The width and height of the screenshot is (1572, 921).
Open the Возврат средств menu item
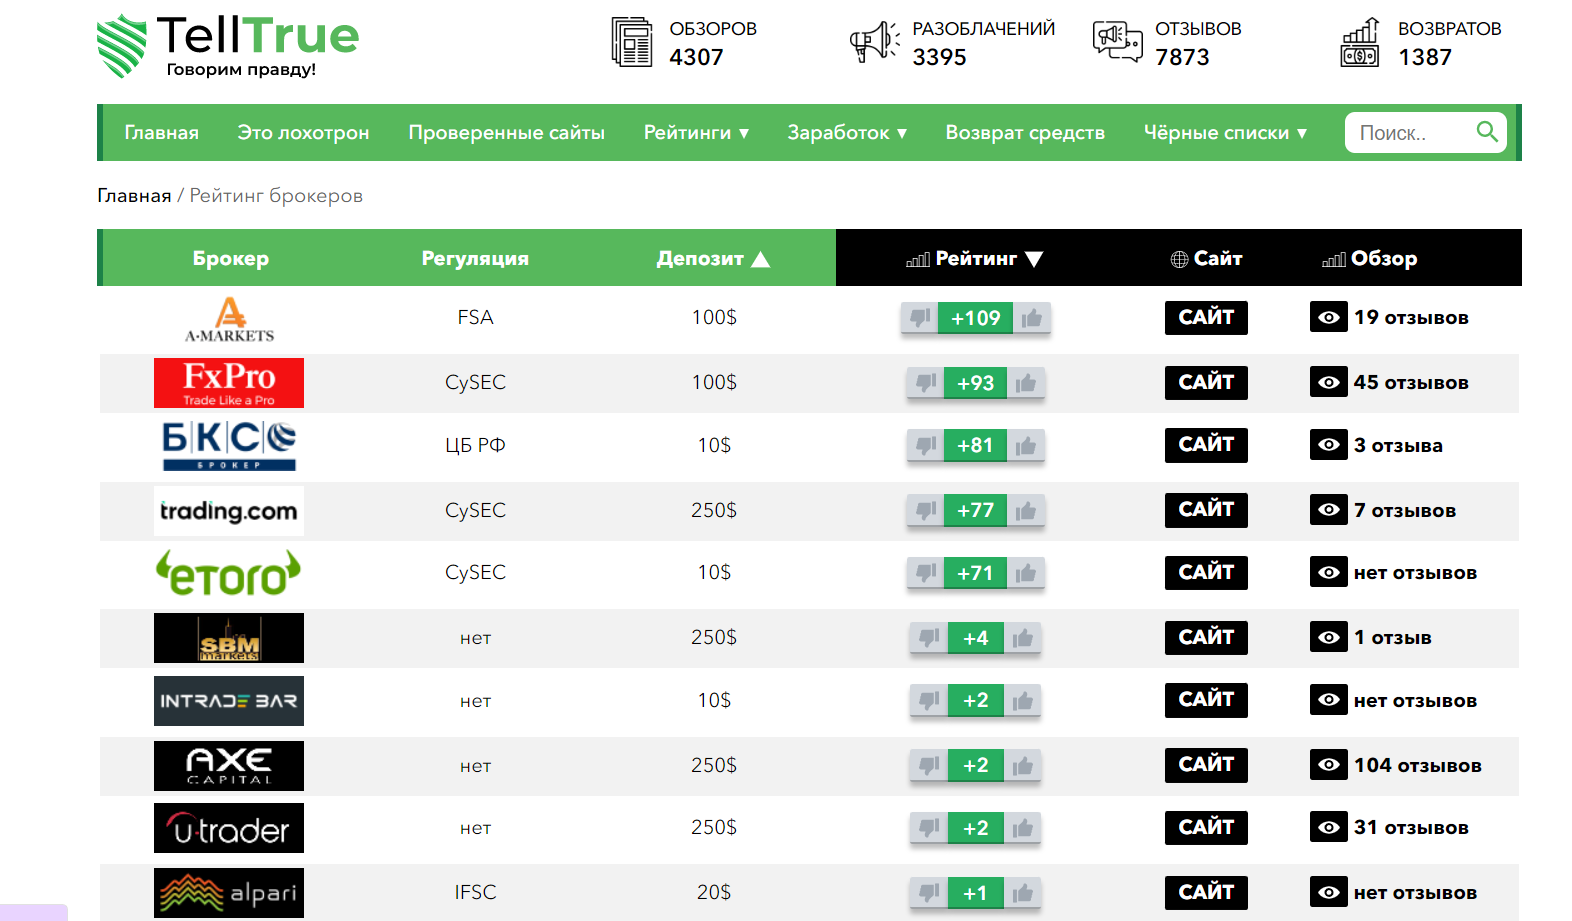click(1025, 132)
